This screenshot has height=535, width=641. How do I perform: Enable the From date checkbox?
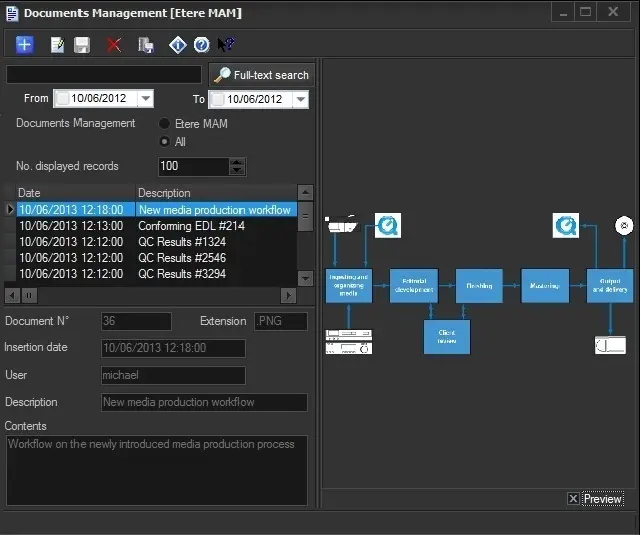click(64, 99)
